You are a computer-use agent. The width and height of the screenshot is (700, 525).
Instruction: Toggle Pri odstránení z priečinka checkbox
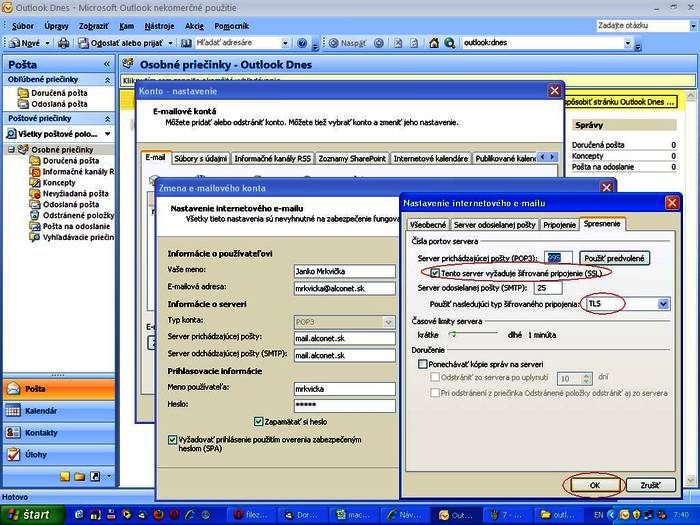[435, 393]
